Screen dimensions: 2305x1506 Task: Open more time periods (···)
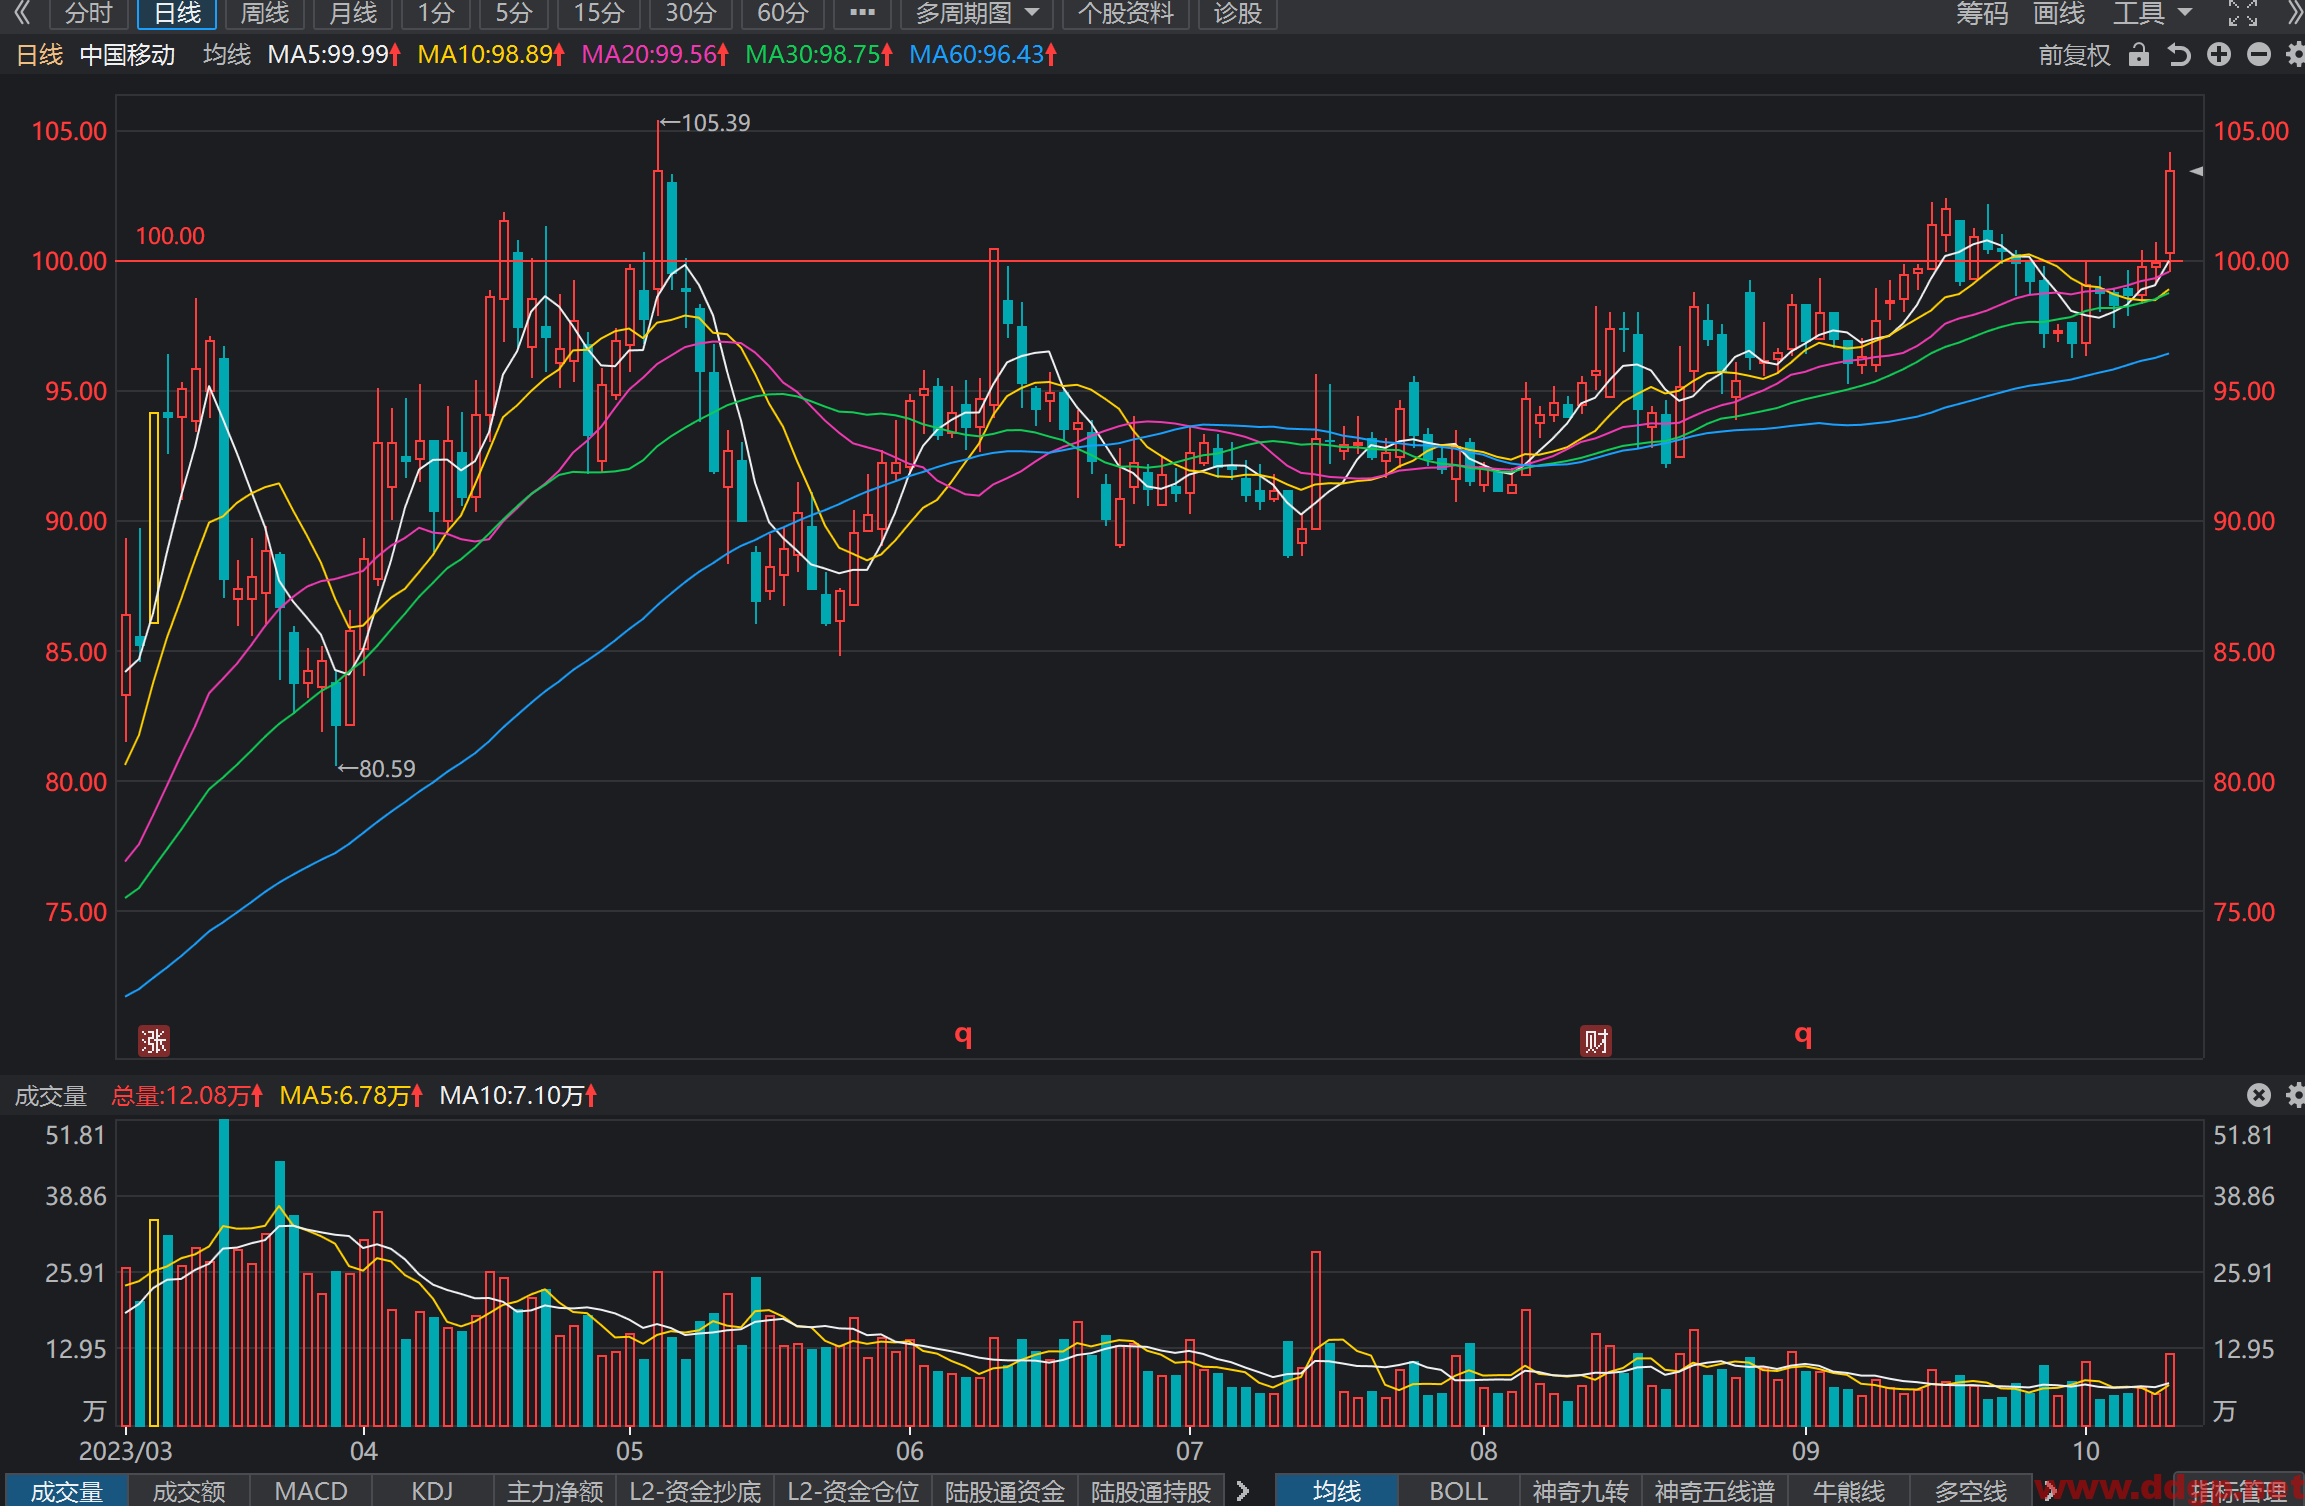click(862, 13)
